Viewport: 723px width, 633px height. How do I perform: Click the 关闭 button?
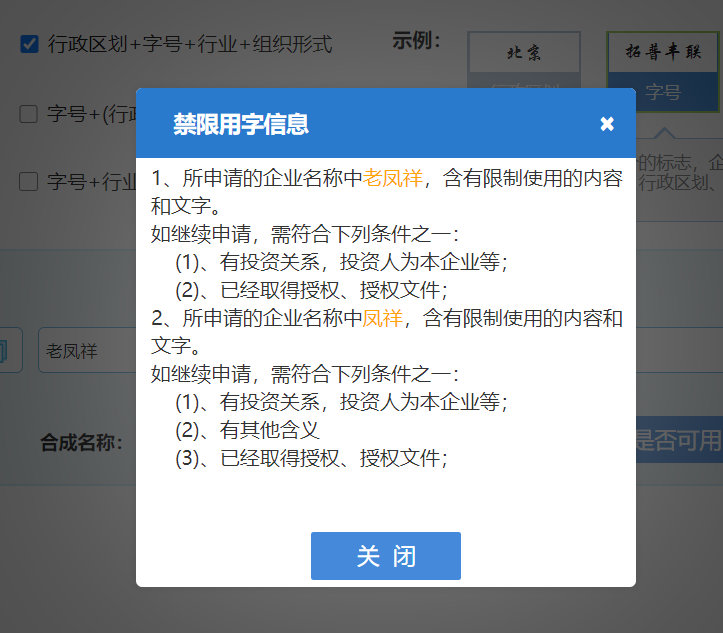(x=385, y=556)
